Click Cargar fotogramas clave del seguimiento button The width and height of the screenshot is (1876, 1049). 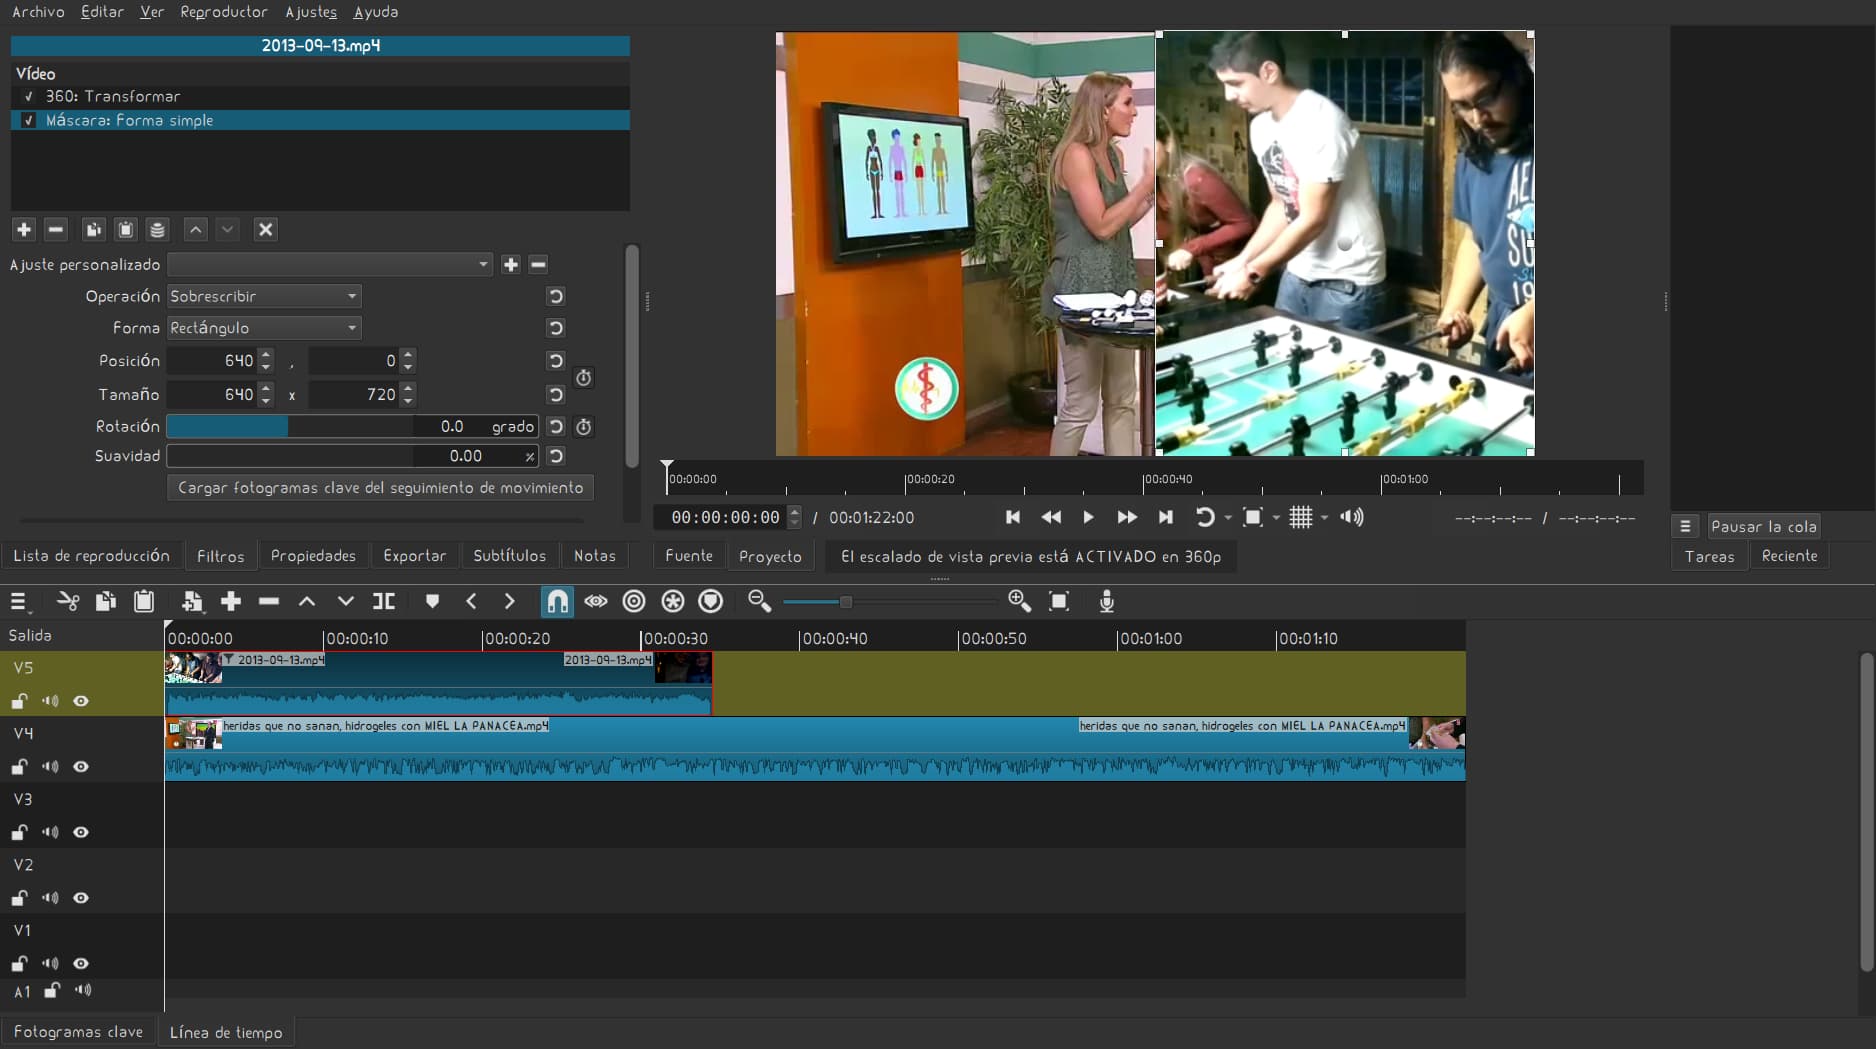(x=380, y=488)
